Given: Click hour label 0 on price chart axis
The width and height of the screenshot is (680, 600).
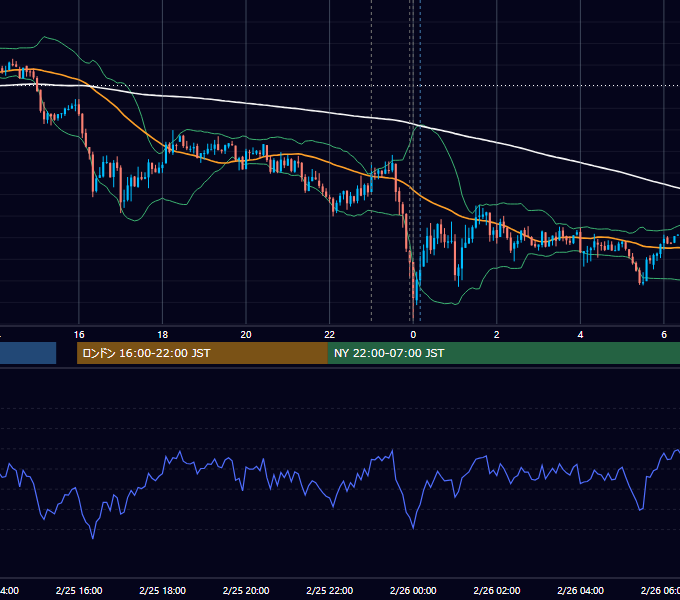Looking at the screenshot, I should click(413, 335).
